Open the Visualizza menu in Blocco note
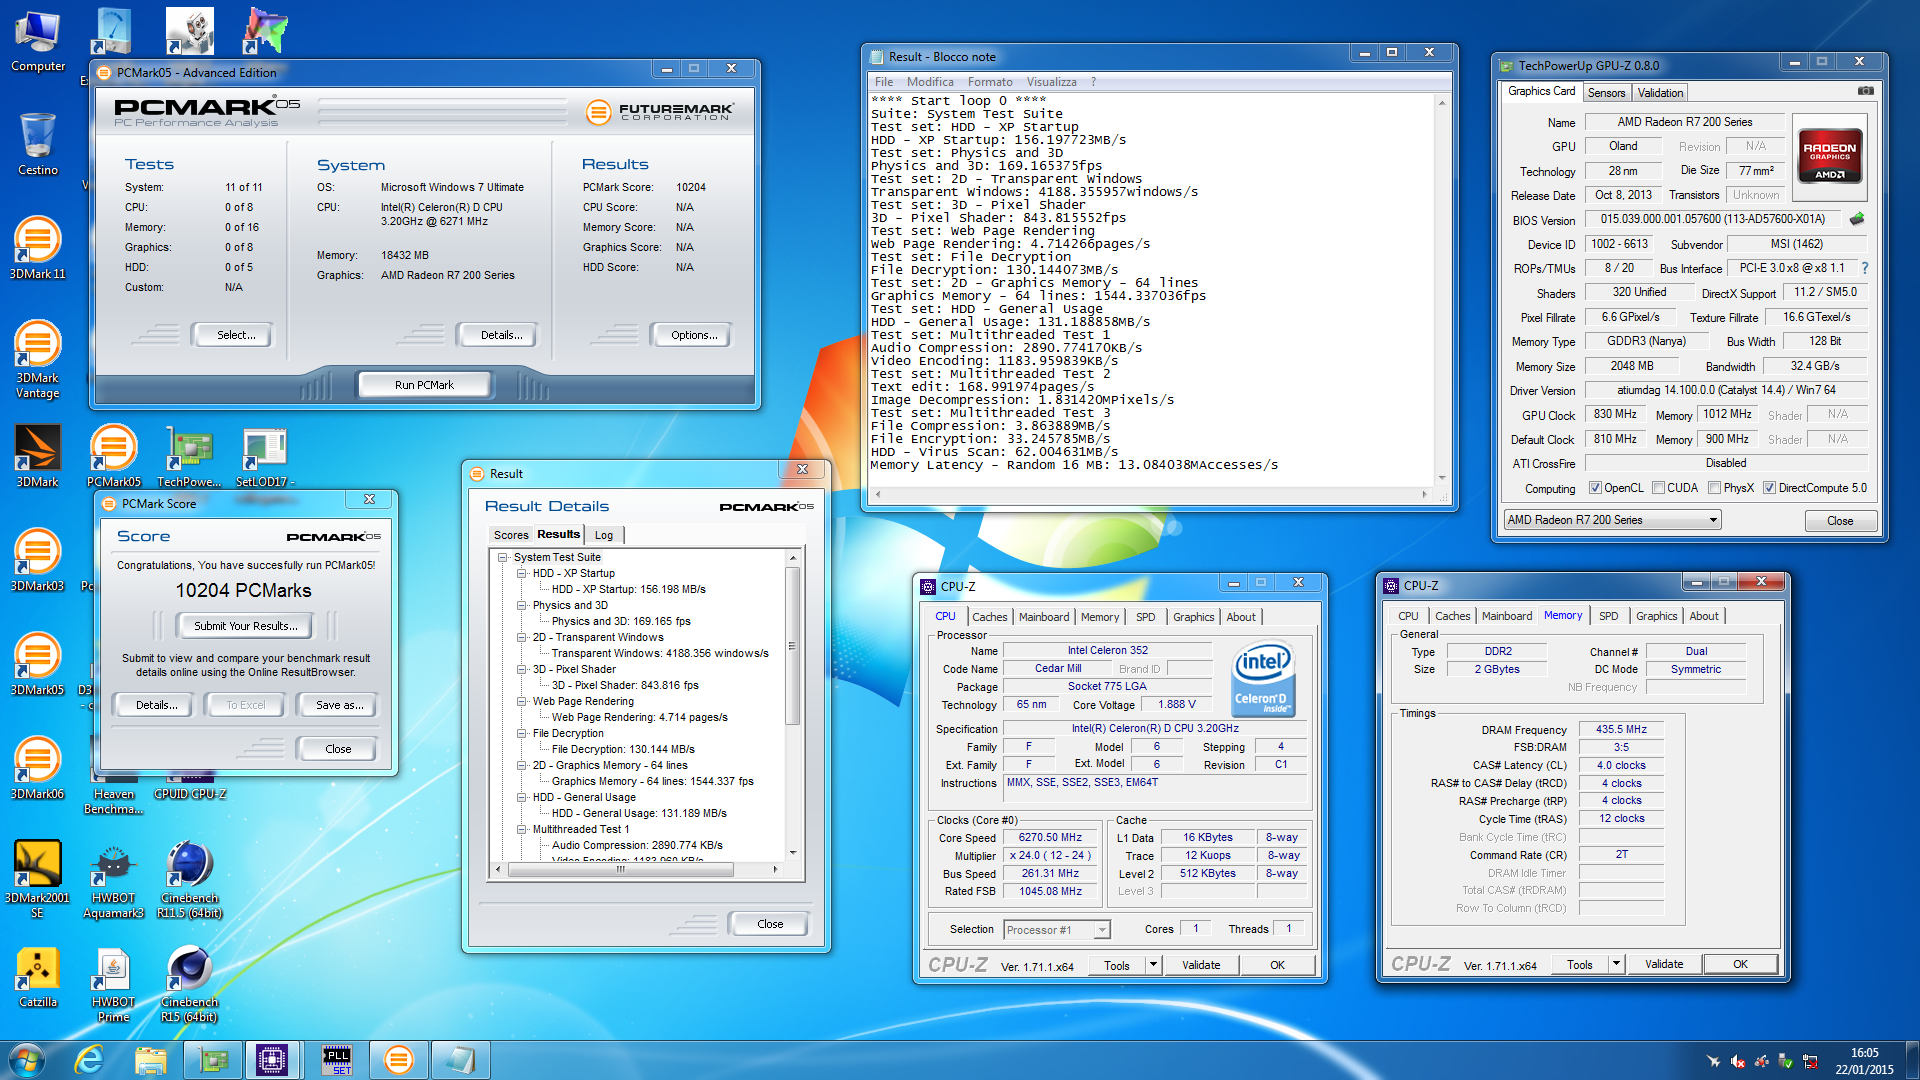The height and width of the screenshot is (1080, 1920). click(x=1051, y=82)
